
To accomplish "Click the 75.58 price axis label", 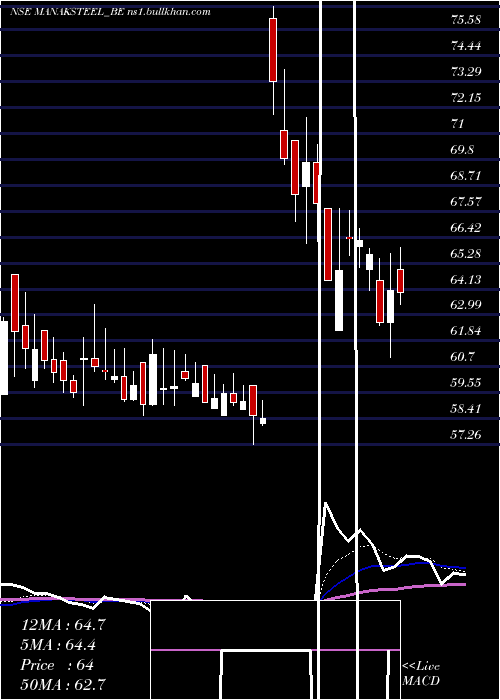I will click(x=466, y=20).
